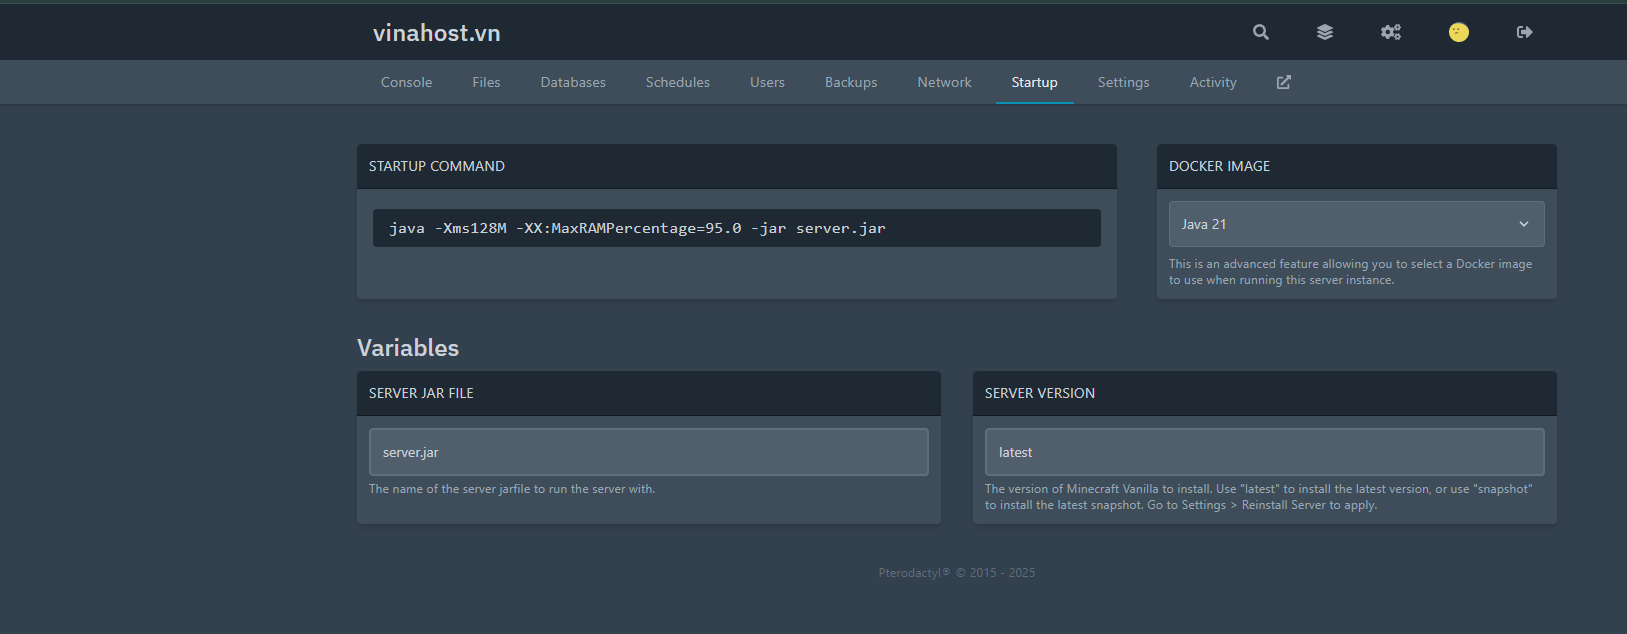Switch to the Backups tab
Image resolution: width=1627 pixels, height=634 pixels.
(x=850, y=82)
